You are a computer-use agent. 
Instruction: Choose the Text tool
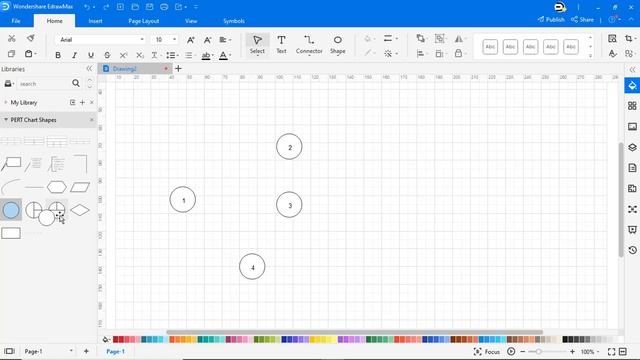(281, 44)
